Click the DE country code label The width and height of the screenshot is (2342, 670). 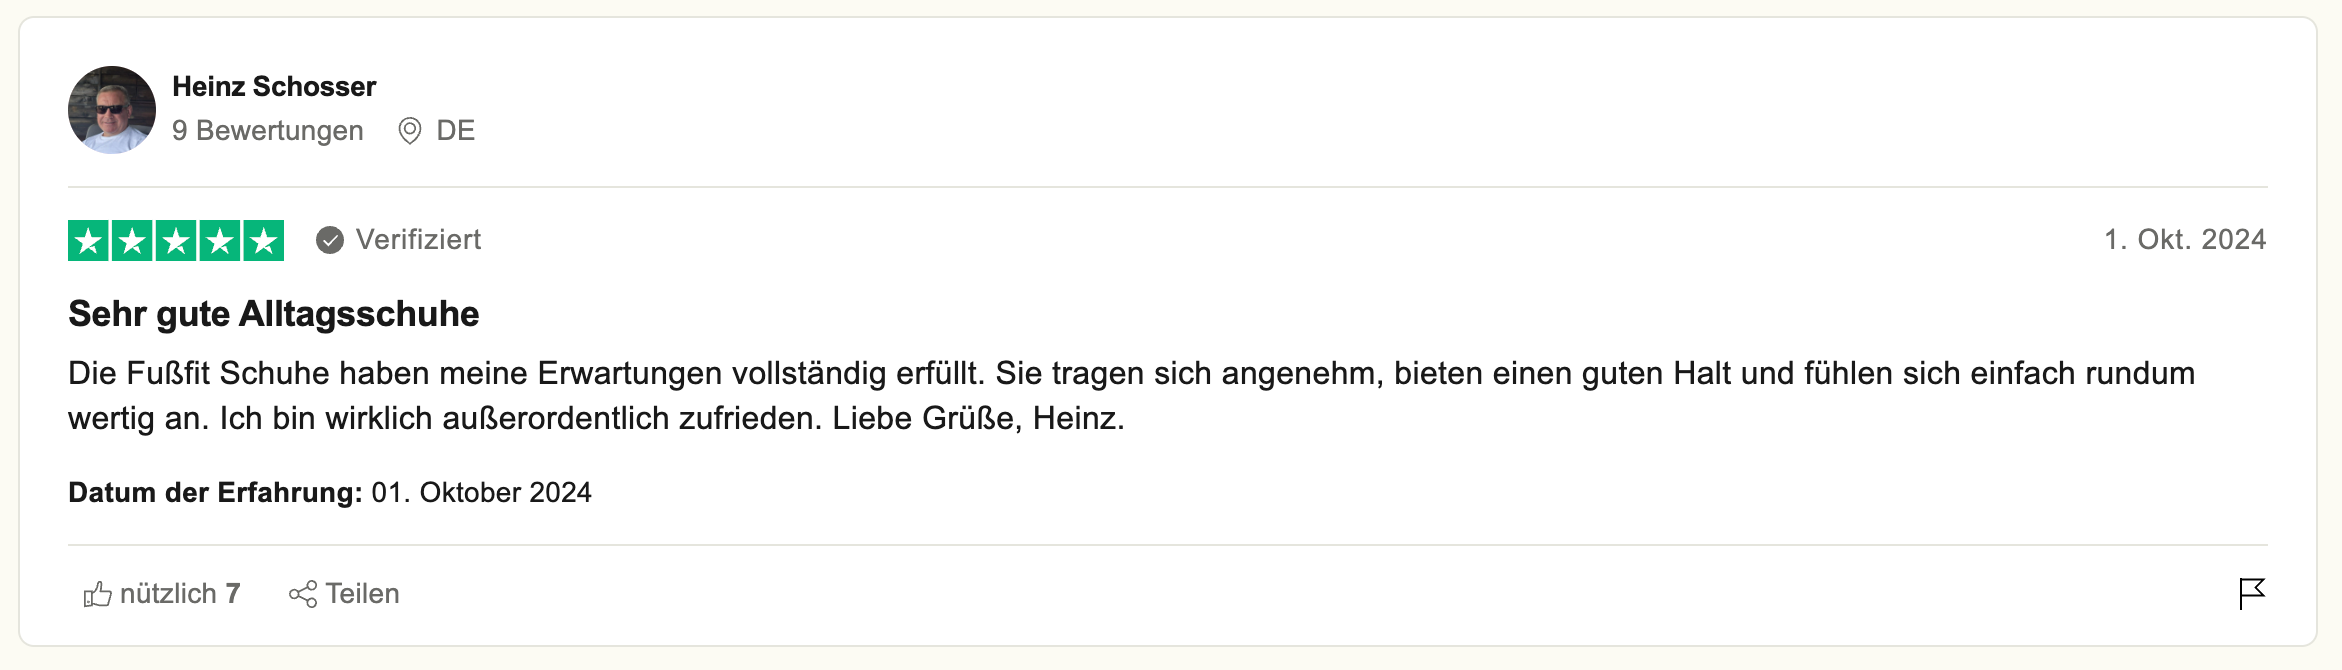coord(455,131)
